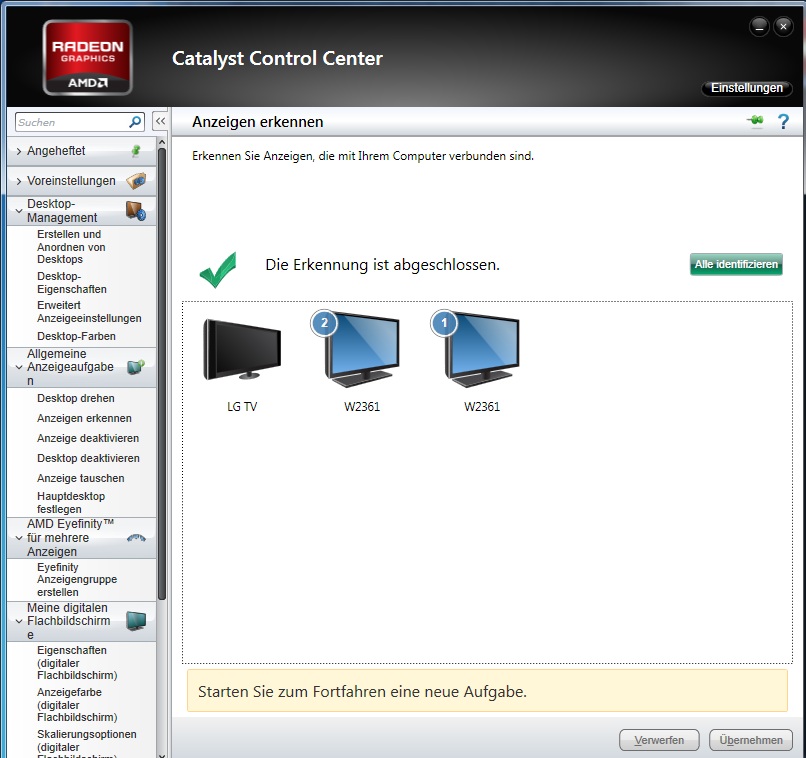Screen dimensions: 806x758
Task: Close the Catalyst Control Center window
Action: click(x=783, y=26)
